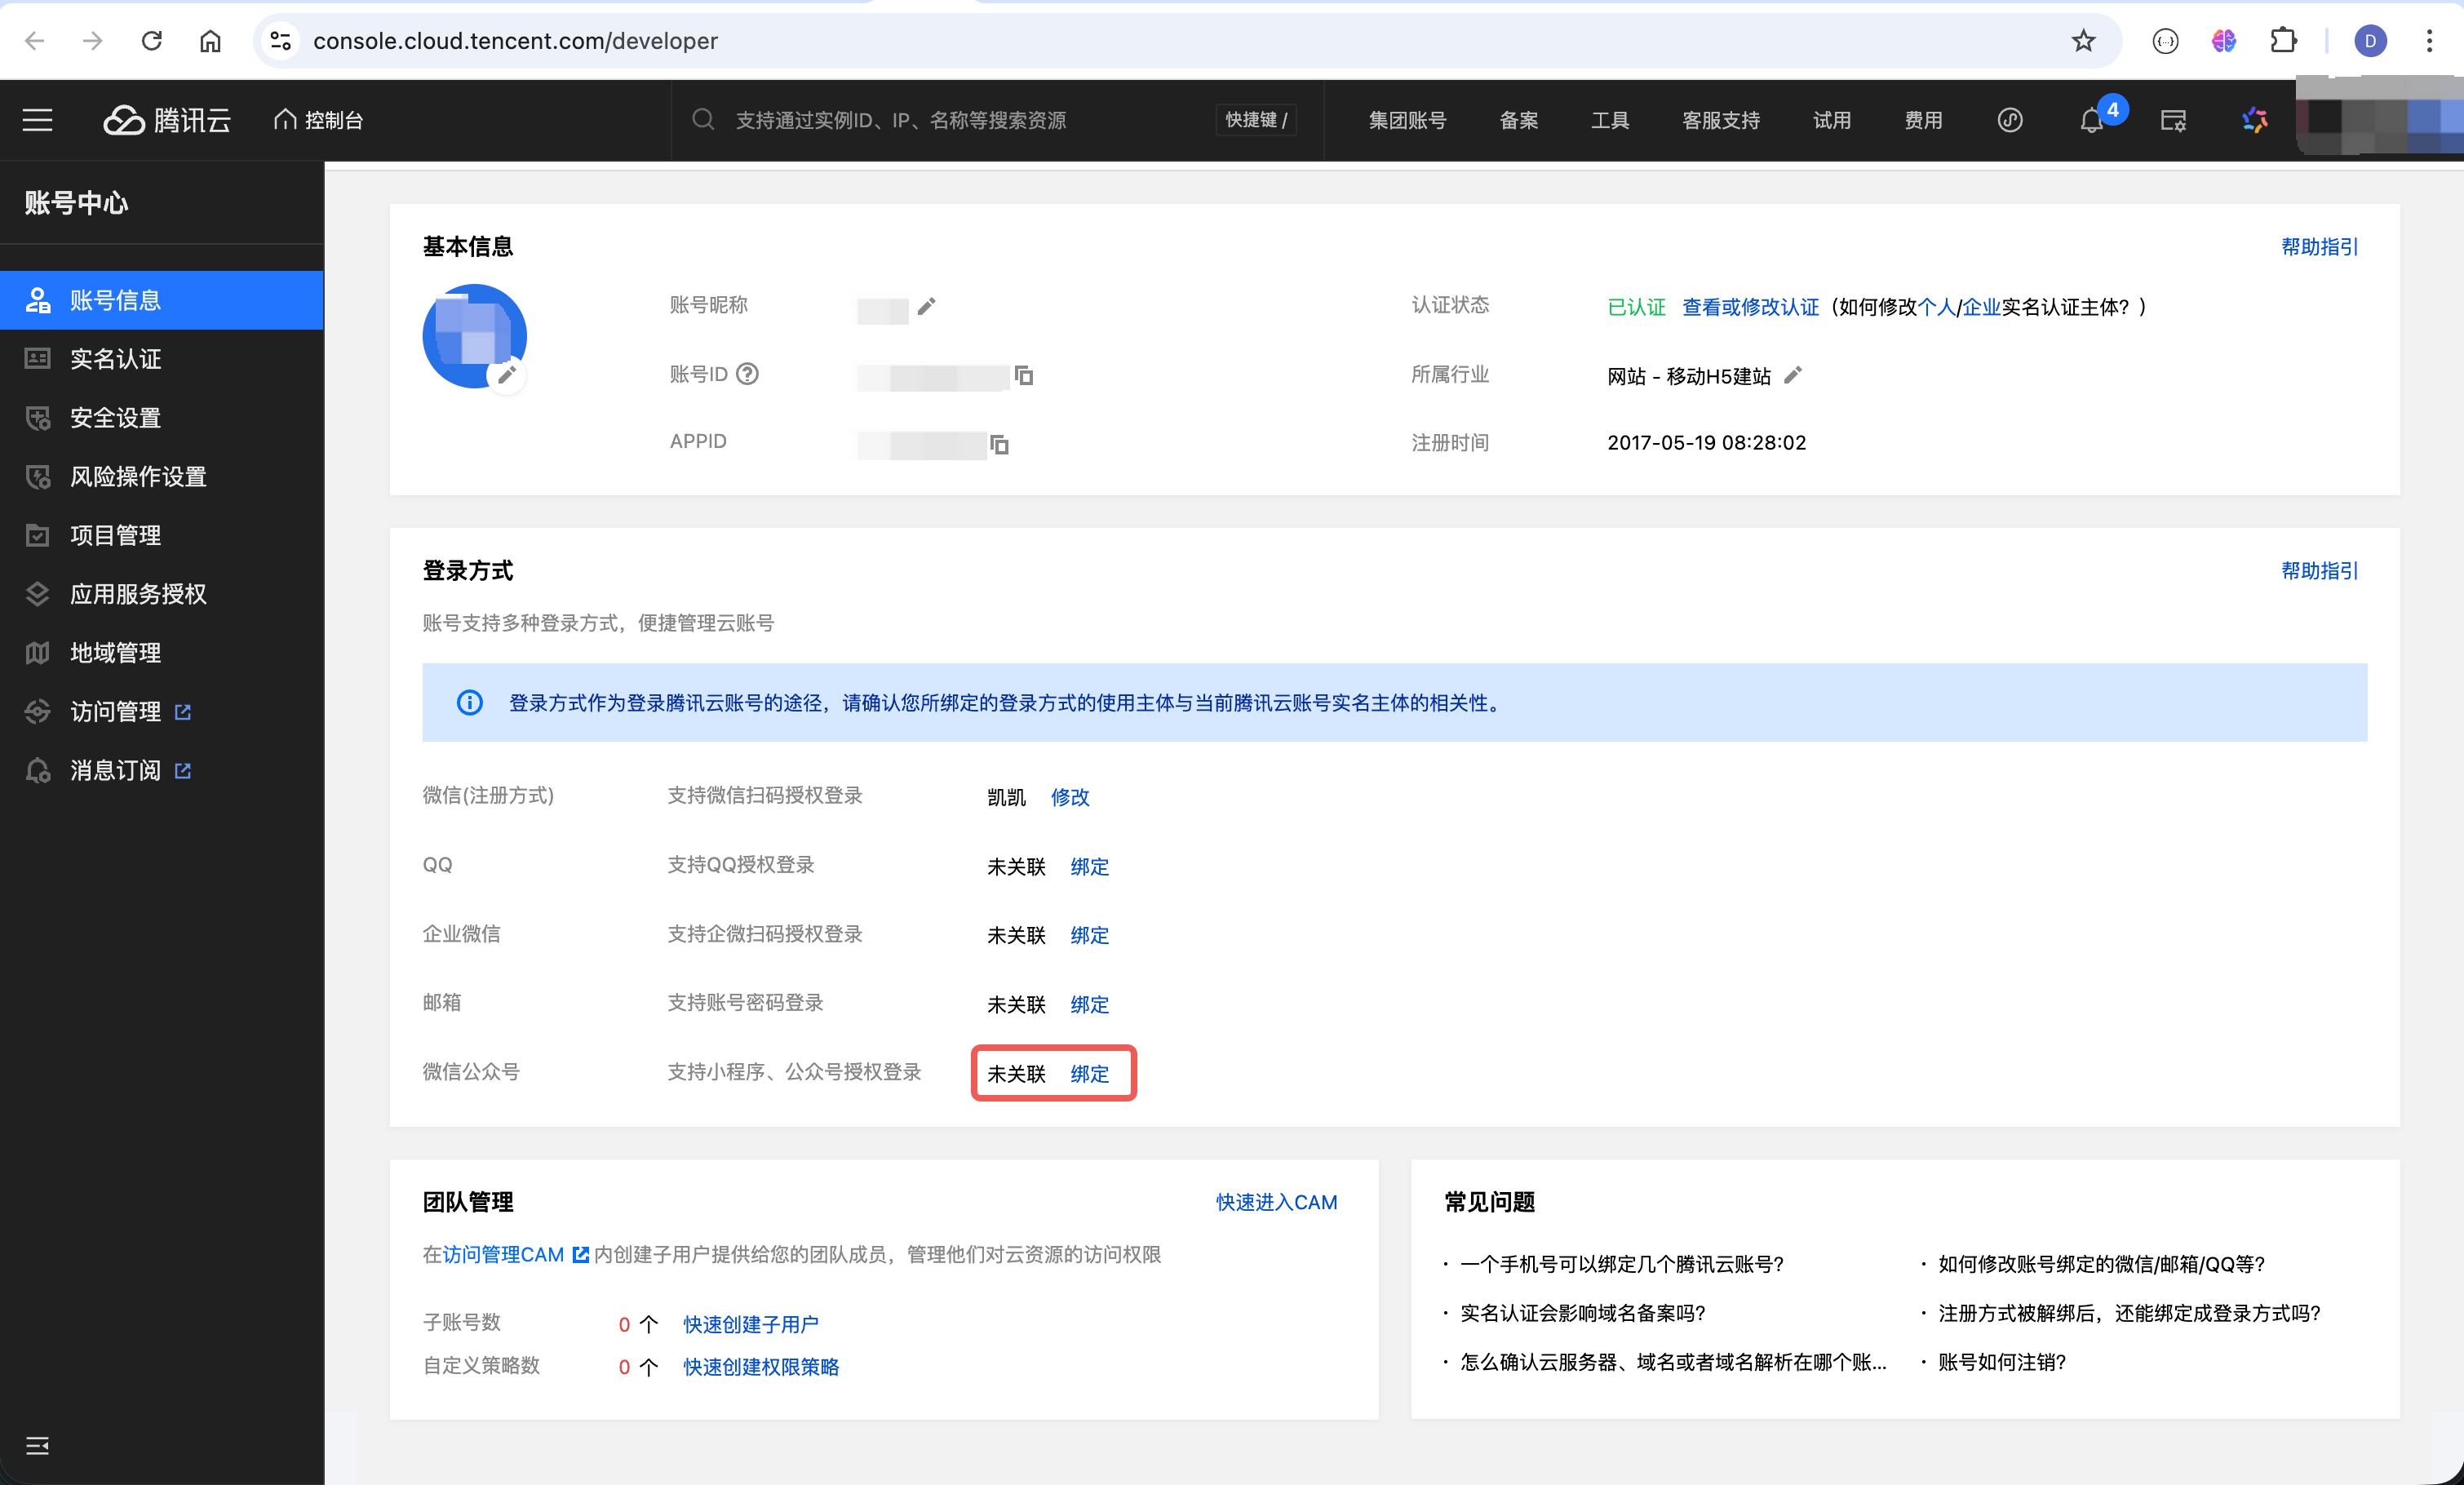This screenshot has width=2464, height=1485.
Task: Click the browser extensions puzzle icon
Action: (x=2285, y=41)
